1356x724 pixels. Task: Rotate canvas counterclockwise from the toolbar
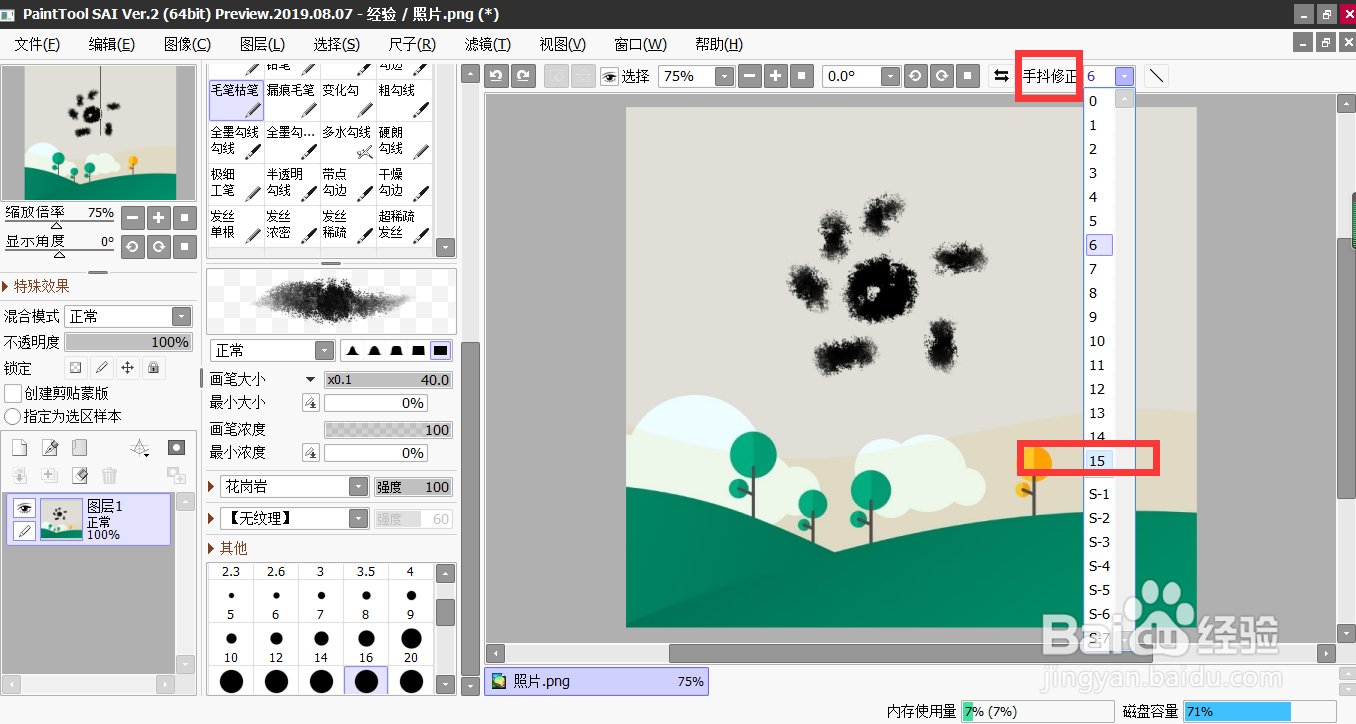click(x=915, y=76)
